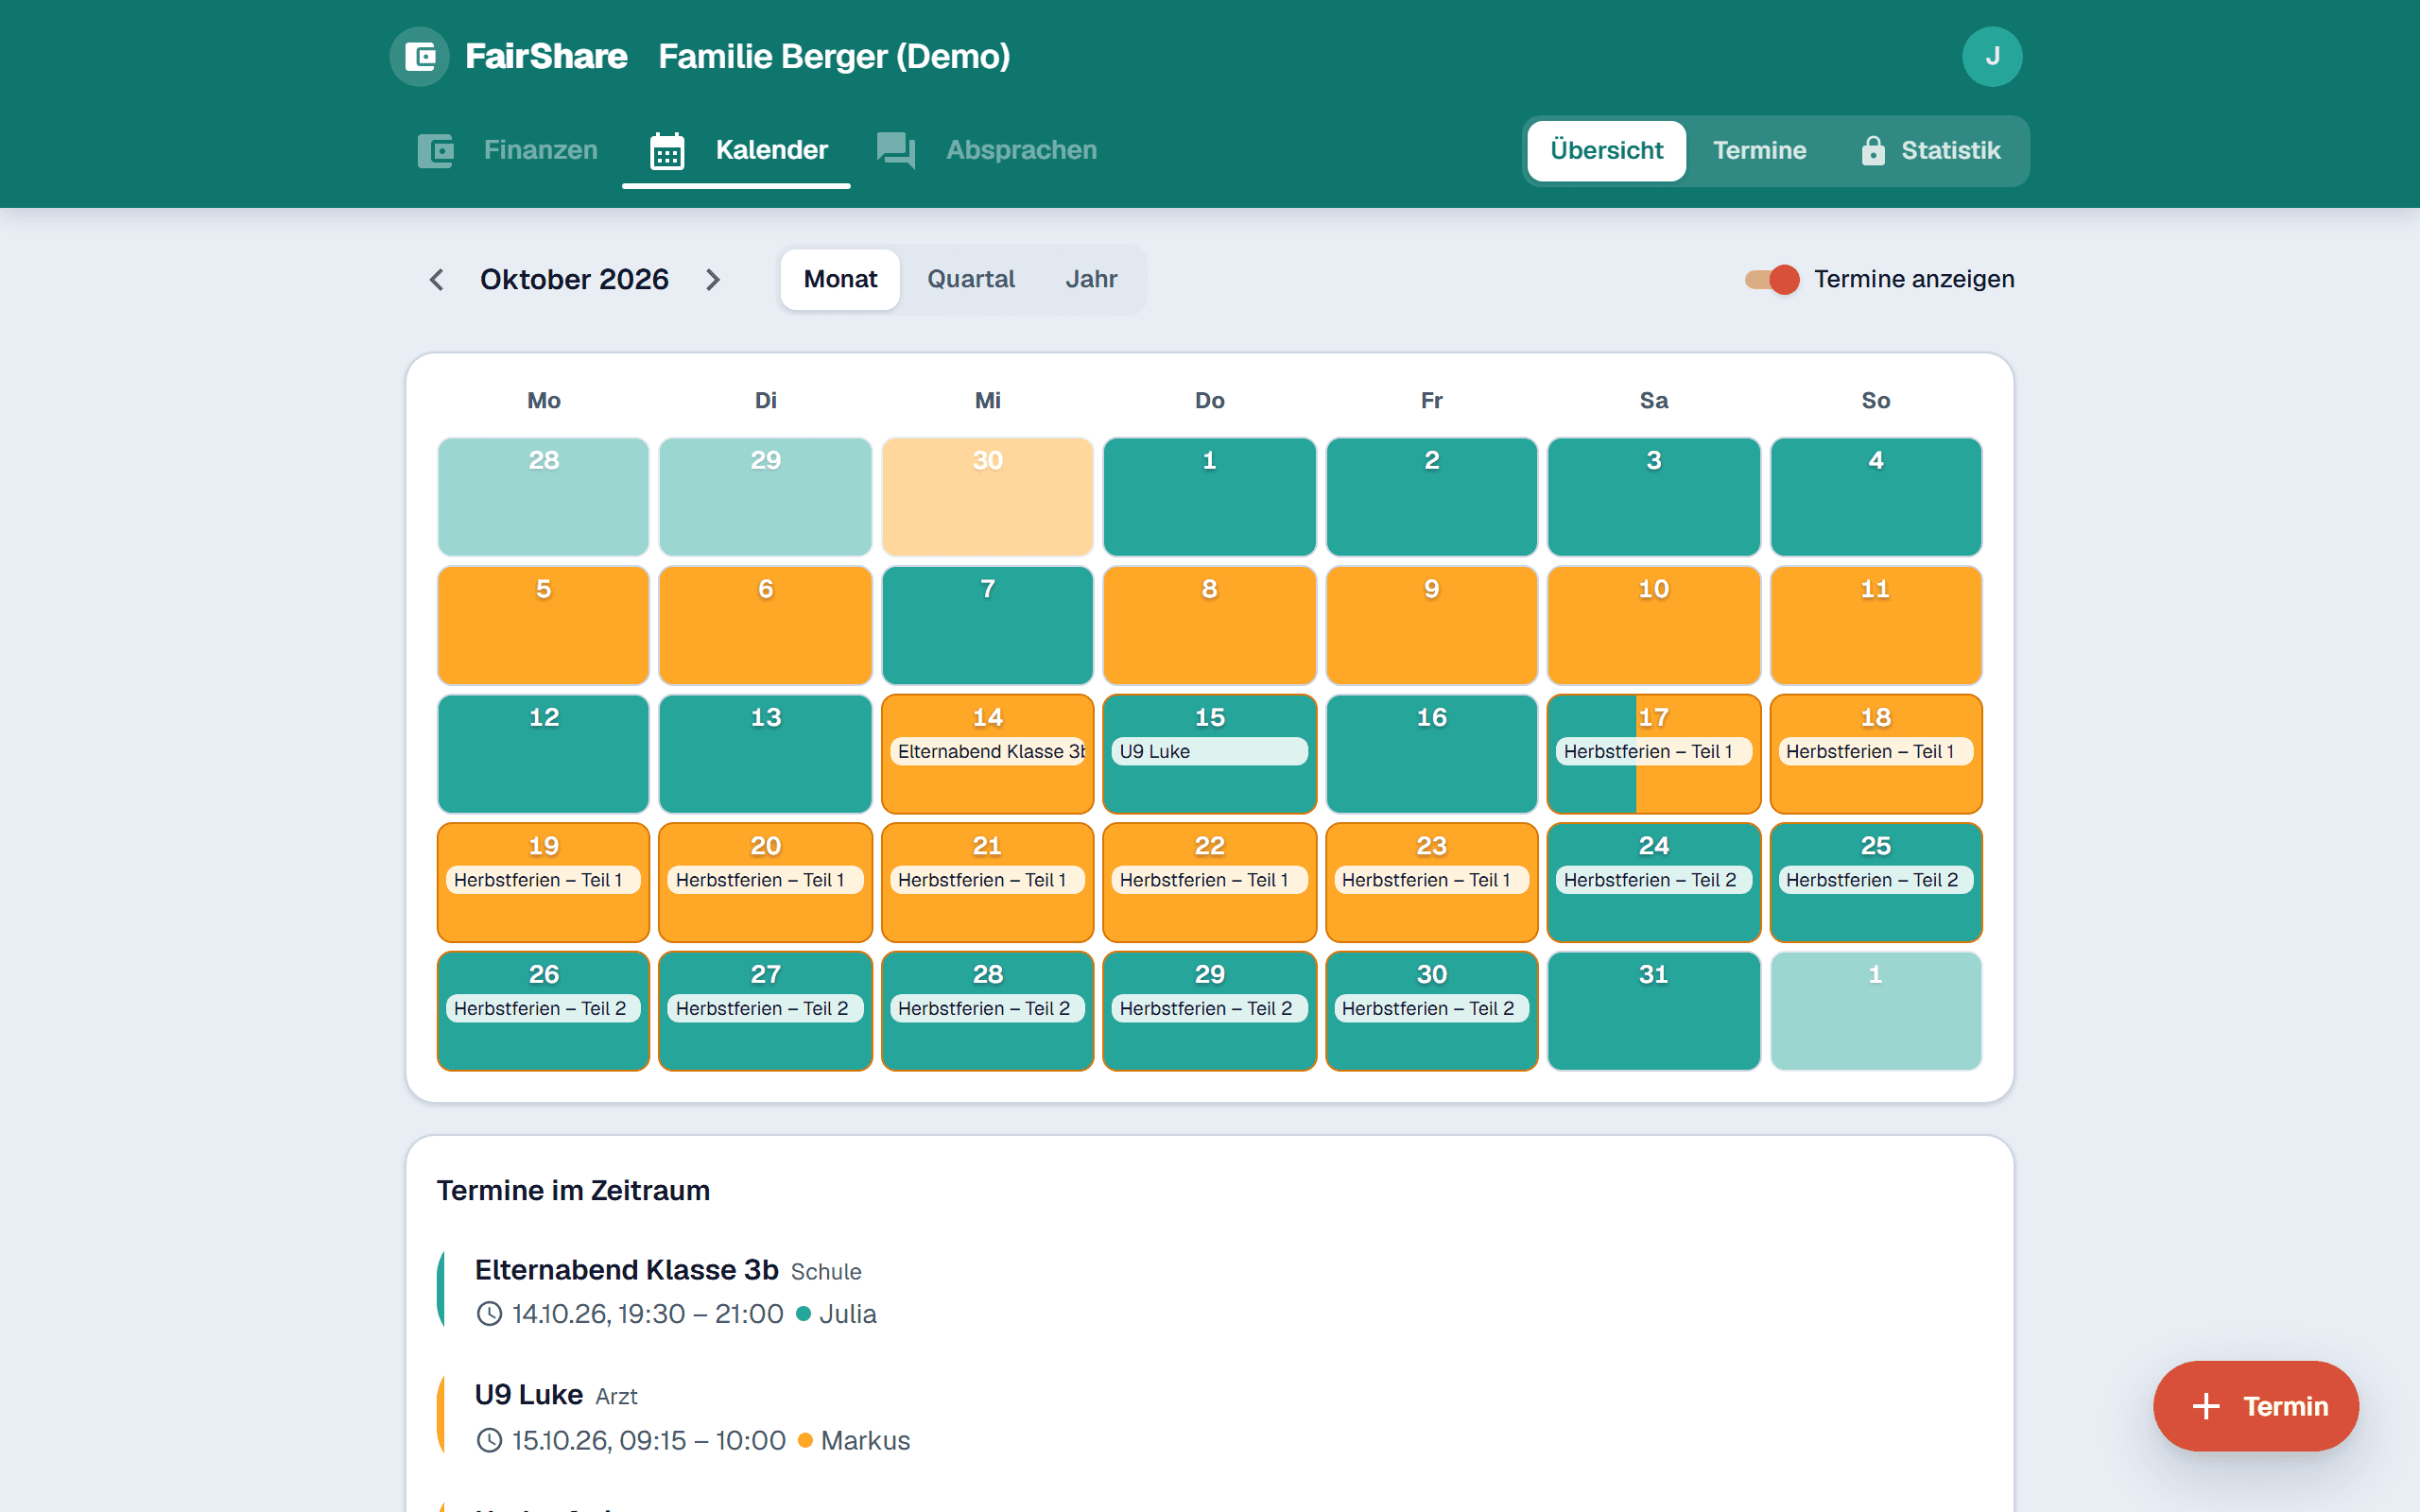Open Herbstferien – Teil 2 chip on day 30
The width and height of the screenshot is (2420, 1512).
[x=1431, y=1009]
